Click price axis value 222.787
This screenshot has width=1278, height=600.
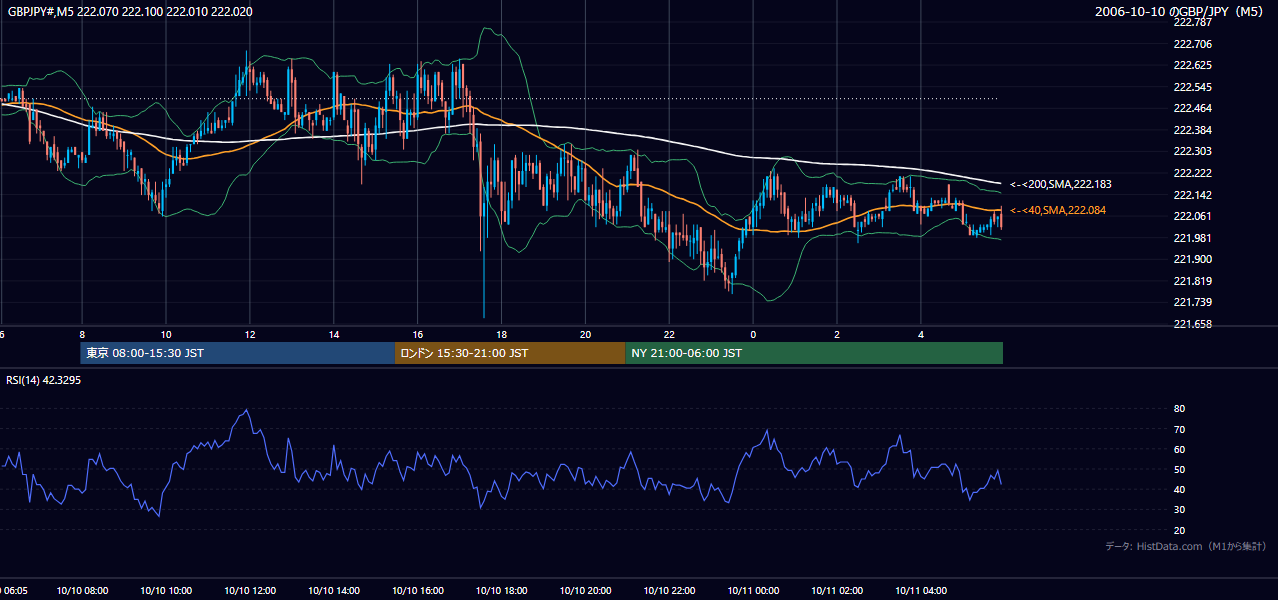coord(1192,22)
